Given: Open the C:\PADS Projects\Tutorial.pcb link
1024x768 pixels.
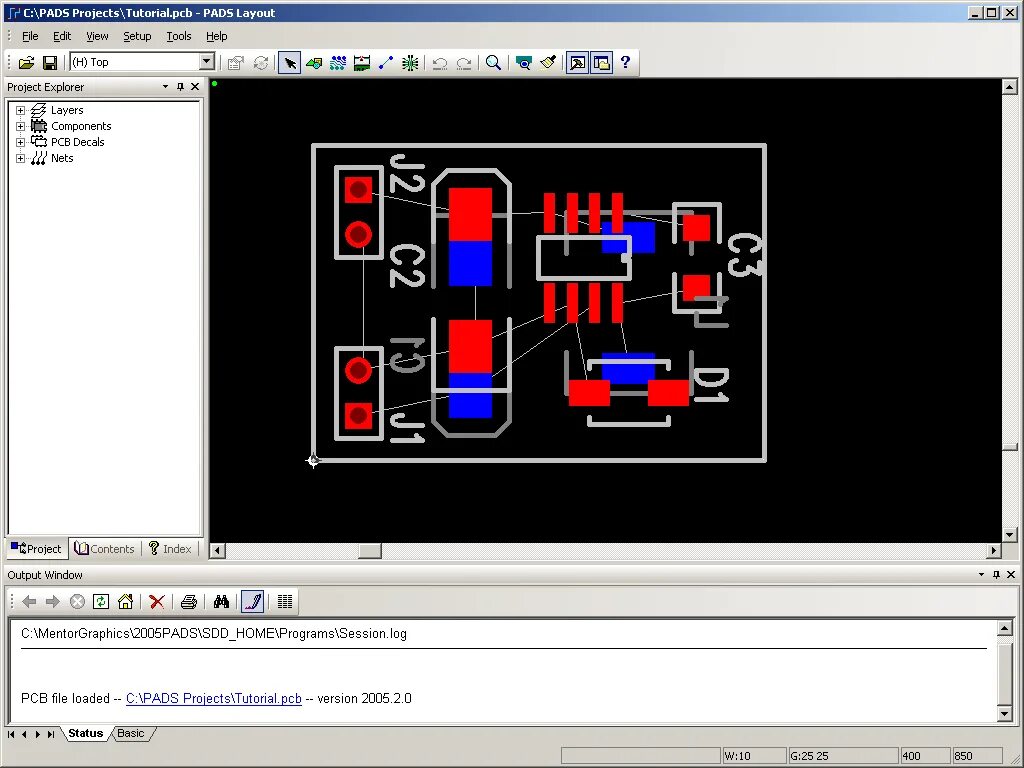Looking at the screenshot, I should click(214, 698).
